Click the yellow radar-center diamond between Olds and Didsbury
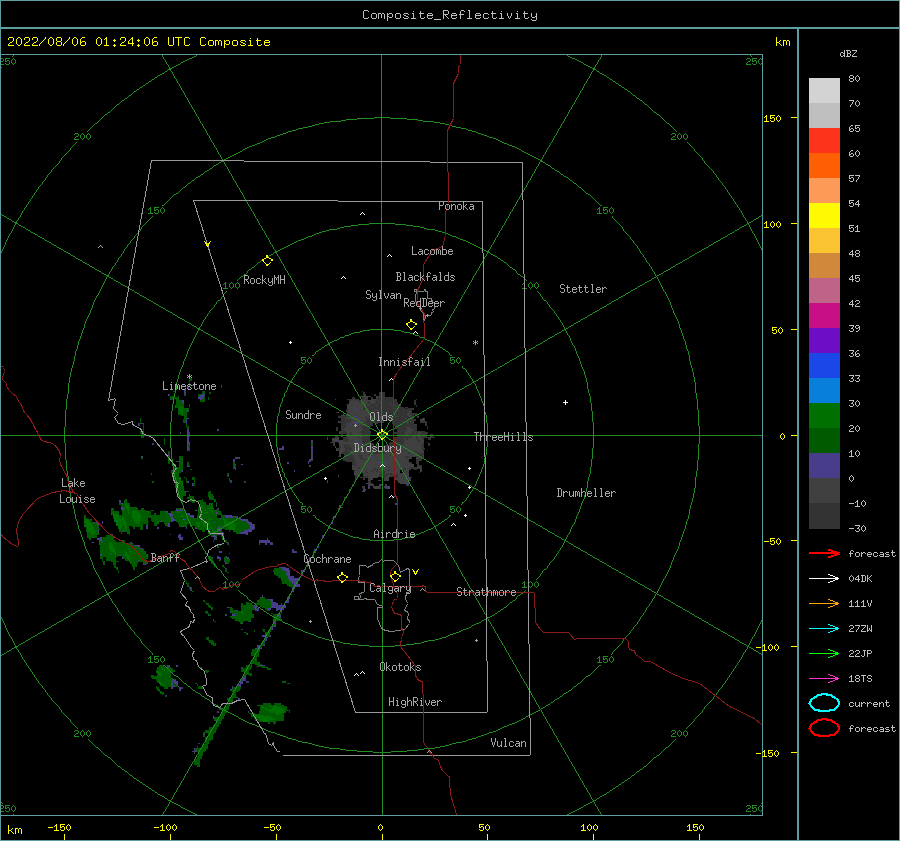 point(382,435)
